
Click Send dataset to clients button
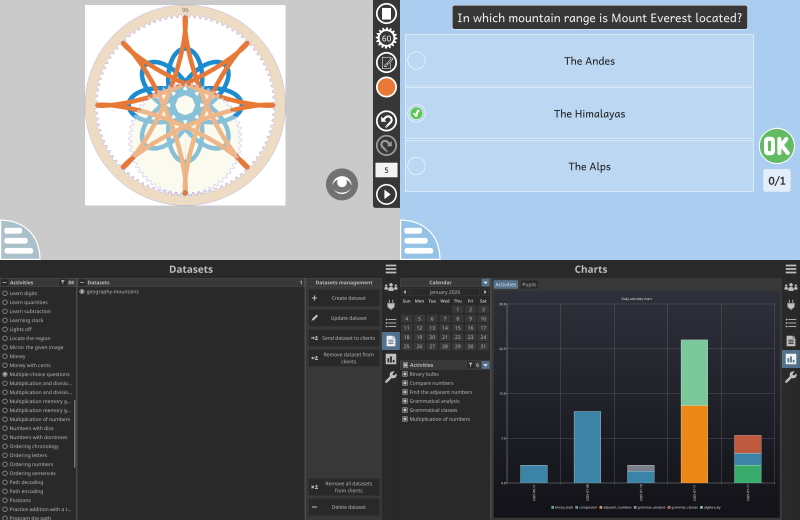tap(343, 338)
